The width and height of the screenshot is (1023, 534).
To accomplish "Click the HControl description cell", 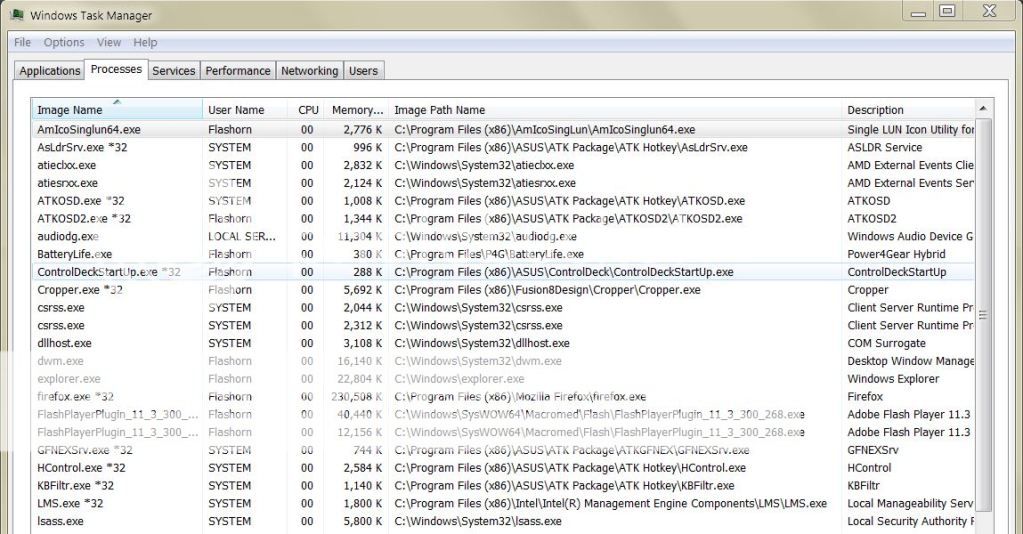I will (x=869, y=467).
